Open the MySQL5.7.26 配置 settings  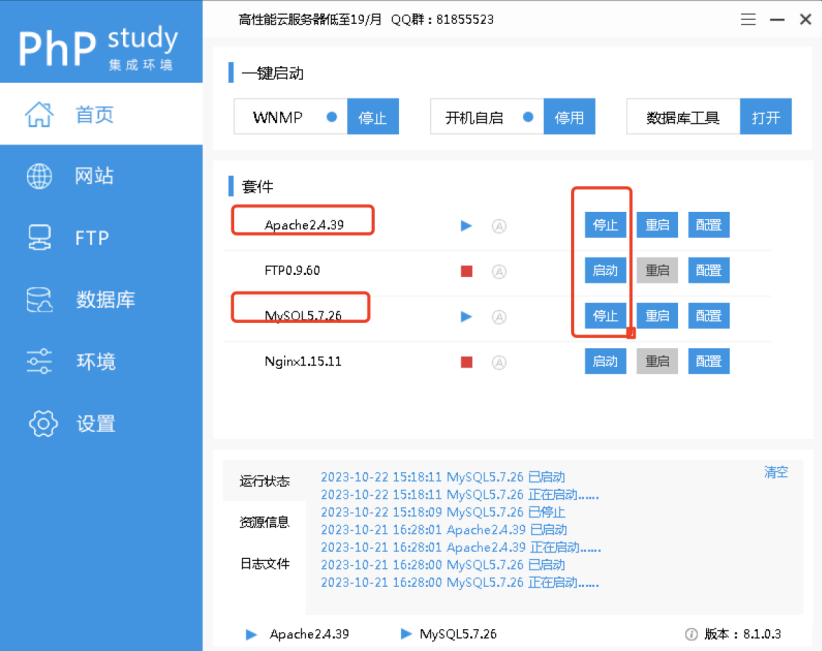click(709, 316)
